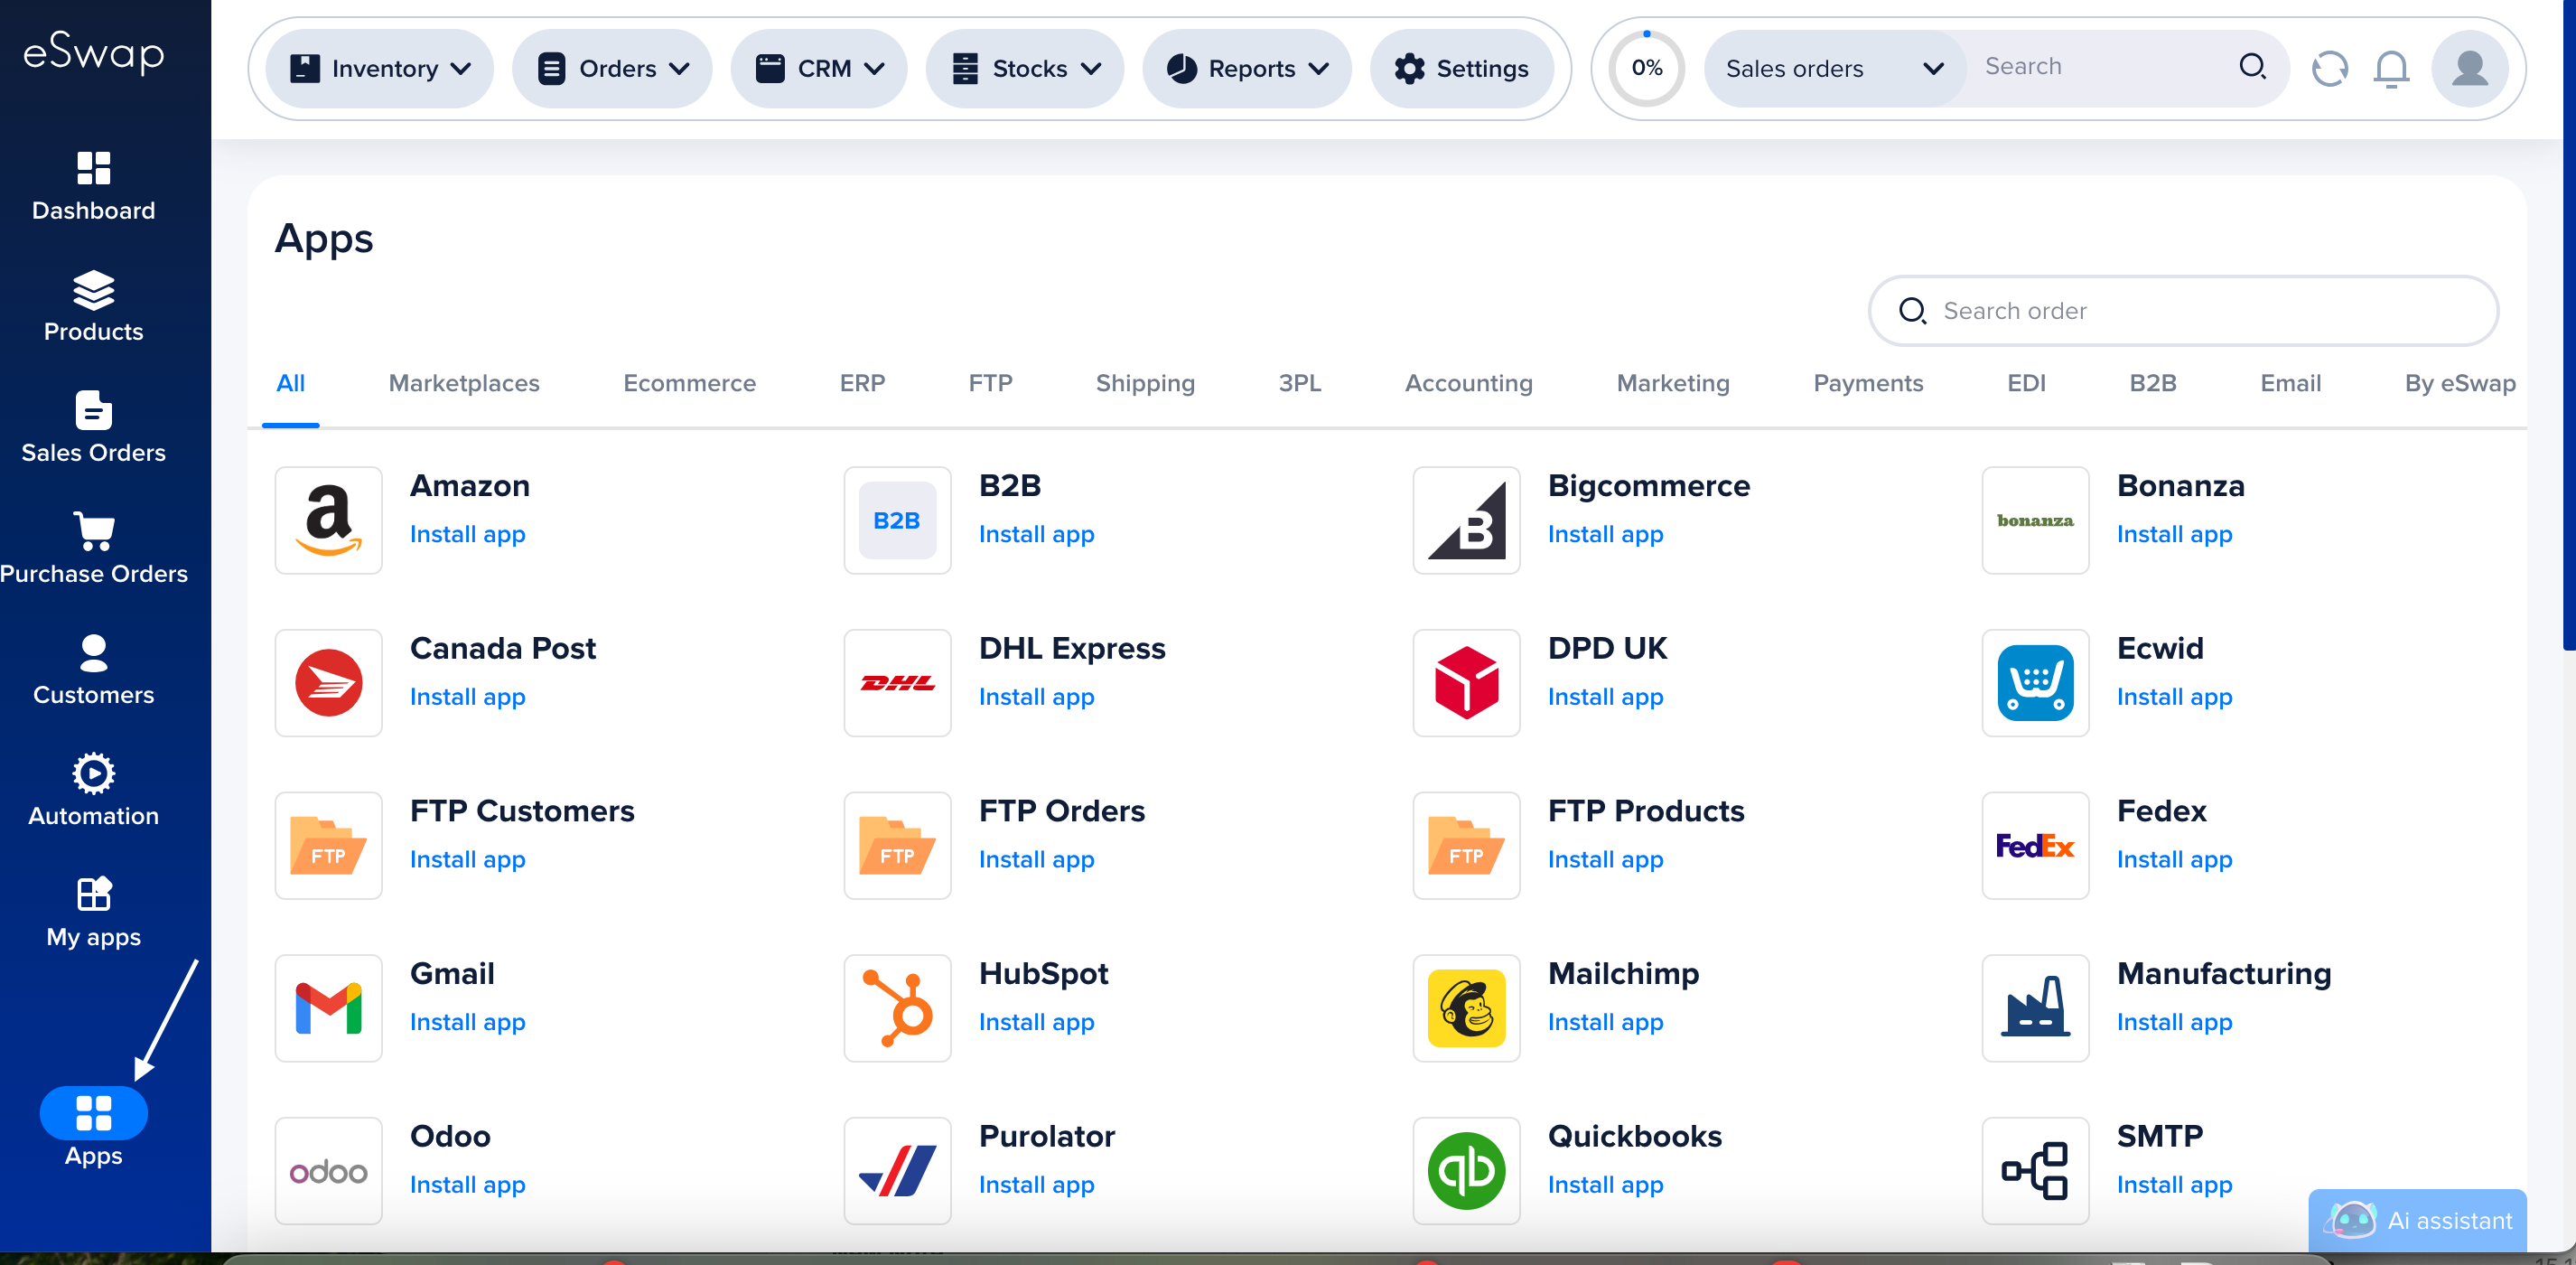Click the Manufacturing factory icon
This screenshot has width=2576, height=1265.
coord(2035,1008)
